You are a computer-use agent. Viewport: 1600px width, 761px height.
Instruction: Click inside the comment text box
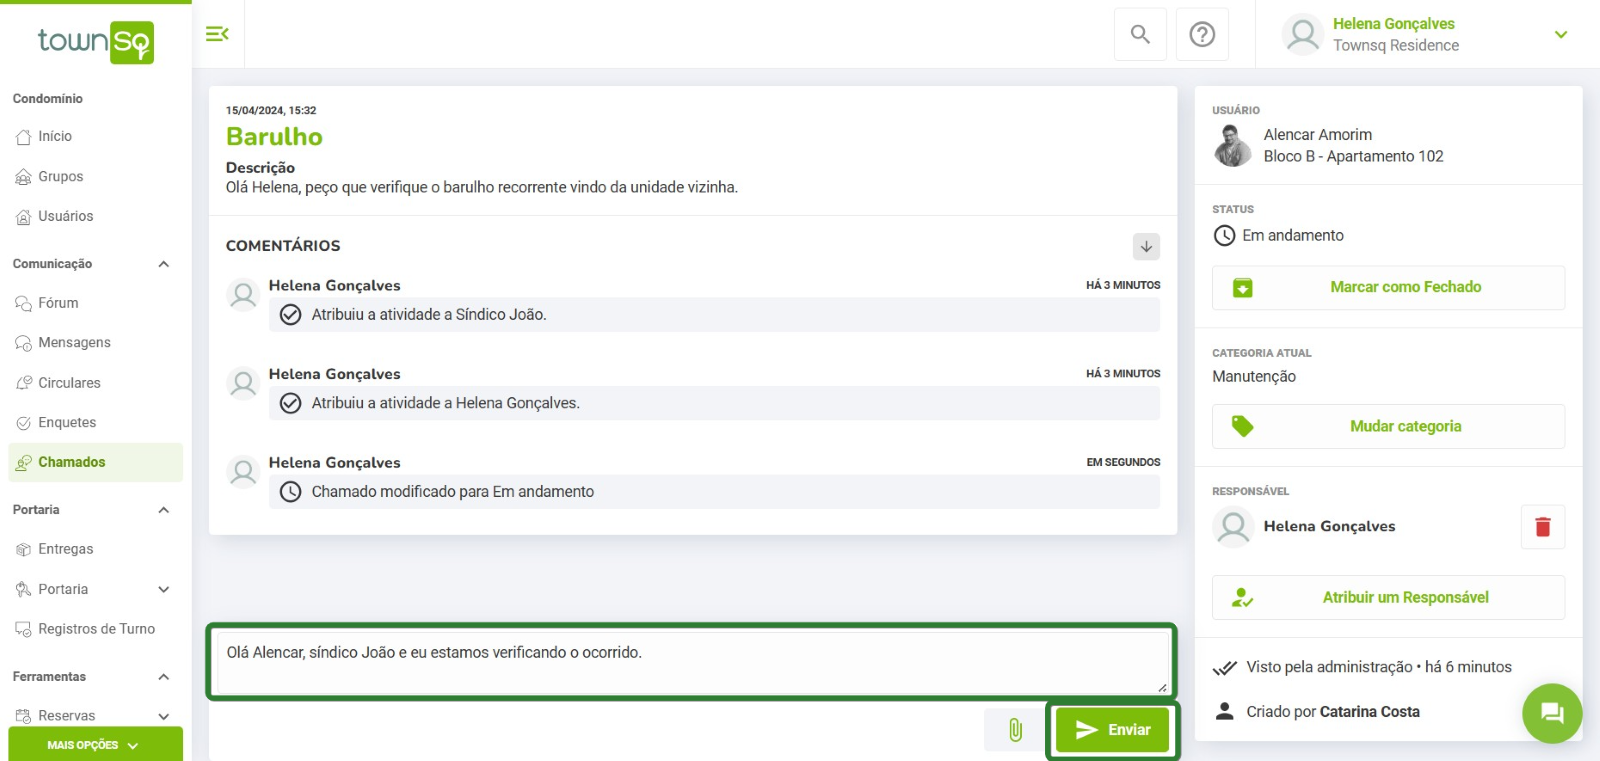pyautogui.click(x=692, y=662)
